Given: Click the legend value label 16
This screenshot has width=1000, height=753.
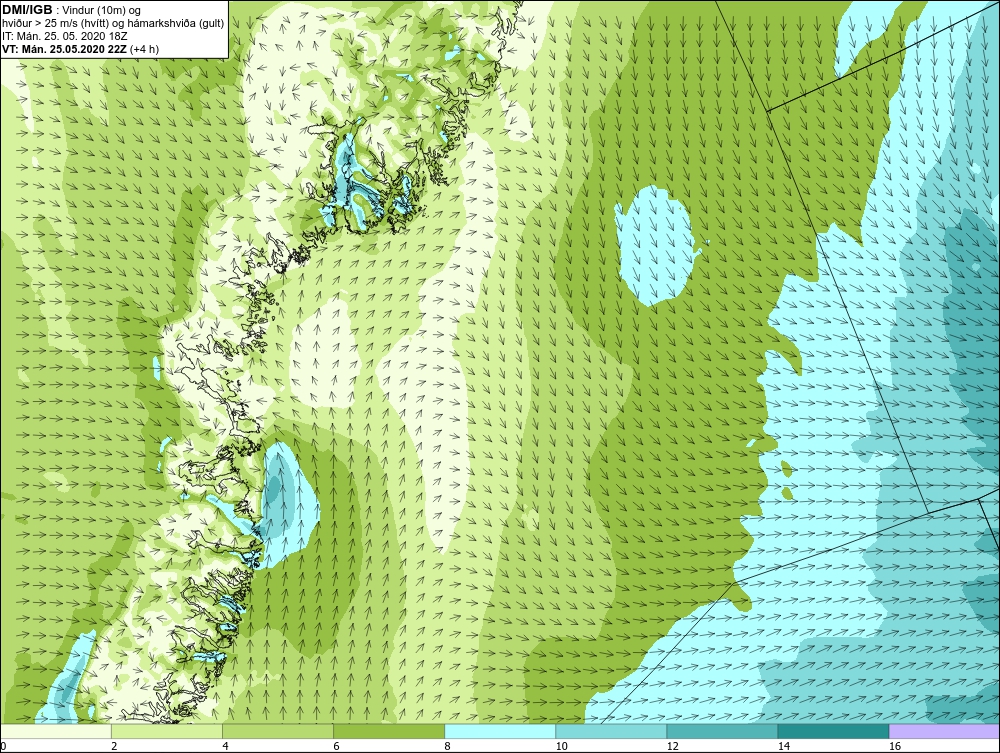Looking at the screenshot, I should coord(894,747).
